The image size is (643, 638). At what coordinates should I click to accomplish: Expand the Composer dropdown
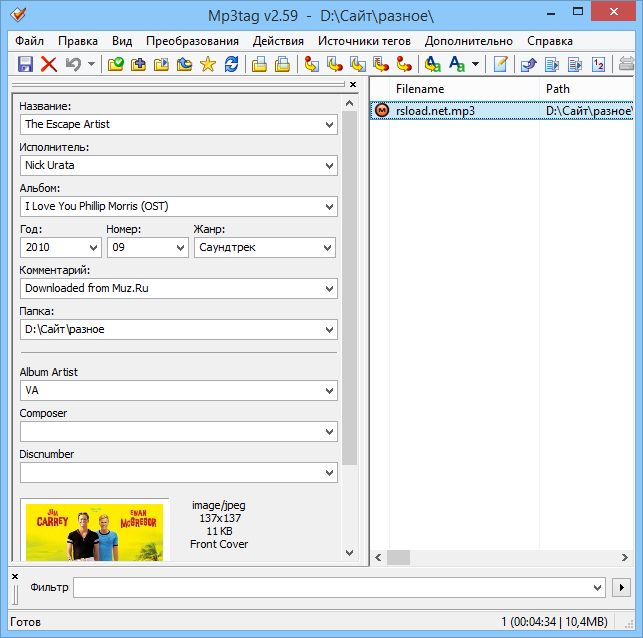(329, 432)
